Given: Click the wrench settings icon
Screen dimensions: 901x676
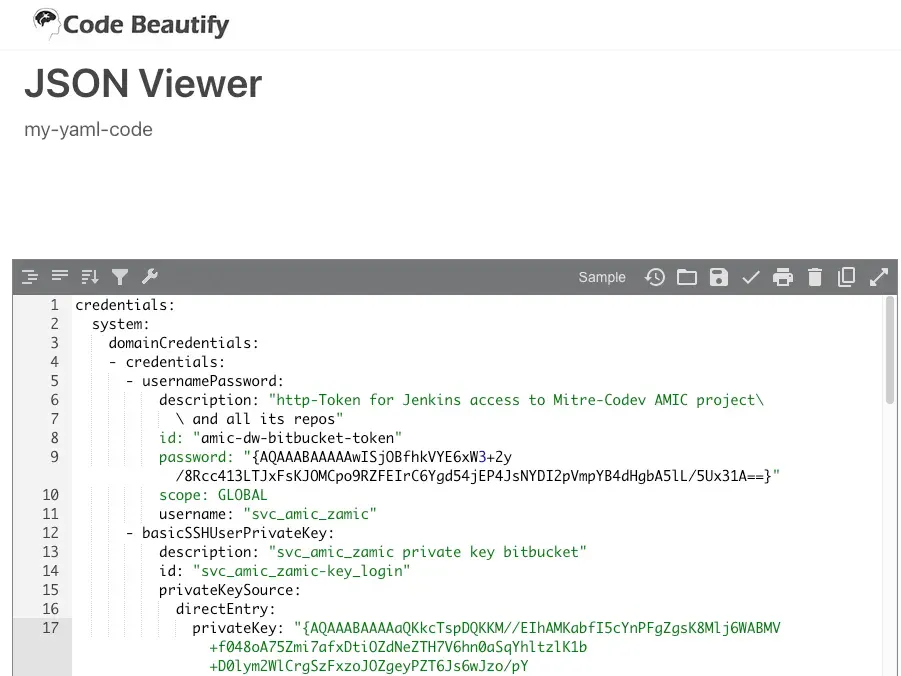Looking at the screenshot, I should 151,277.
